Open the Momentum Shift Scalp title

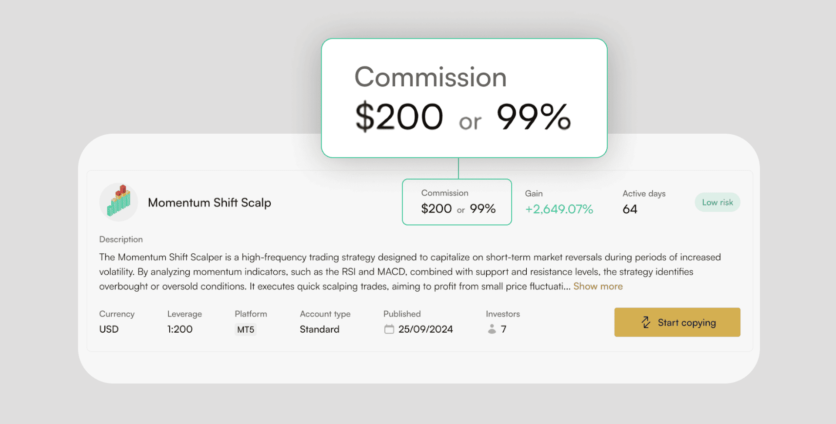click(x=209, y=202)
